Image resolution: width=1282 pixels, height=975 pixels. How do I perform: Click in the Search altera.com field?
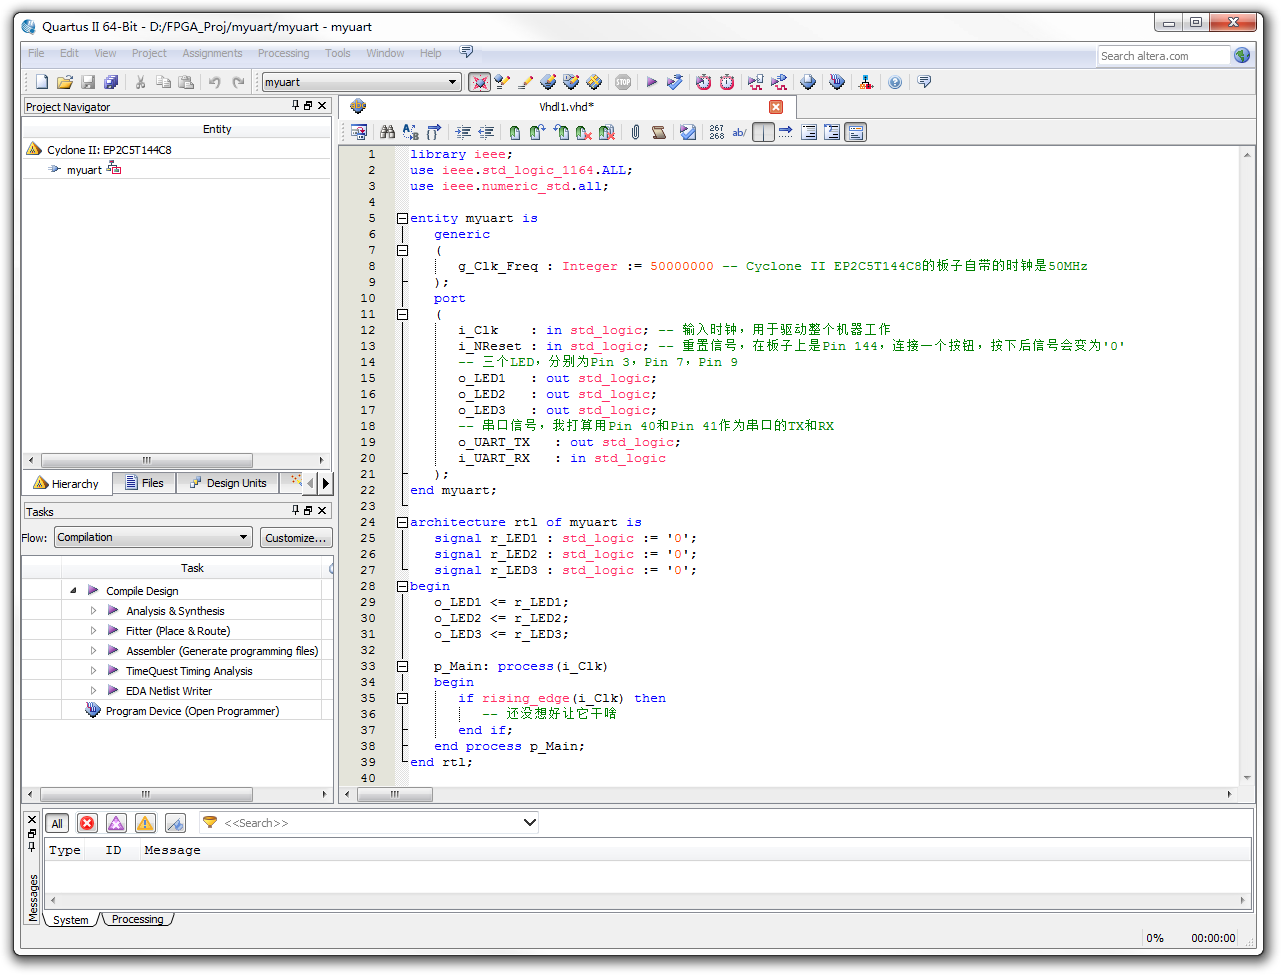1163,56
